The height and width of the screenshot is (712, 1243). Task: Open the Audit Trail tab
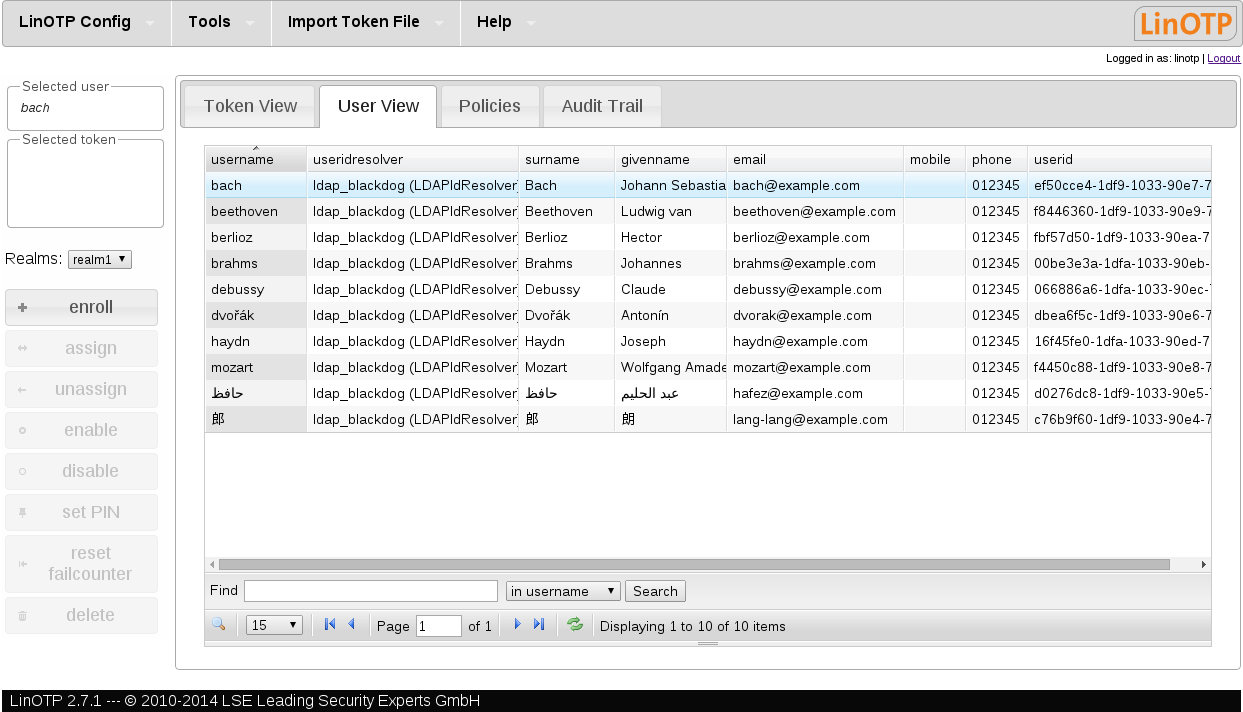(602, 106)
